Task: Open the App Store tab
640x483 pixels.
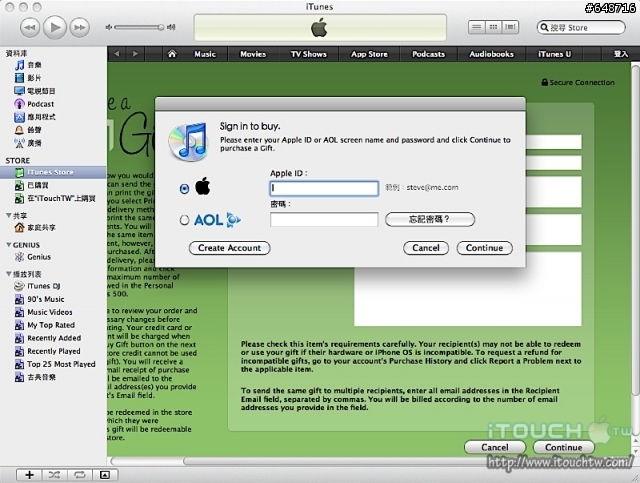Action: pos(369,54)
